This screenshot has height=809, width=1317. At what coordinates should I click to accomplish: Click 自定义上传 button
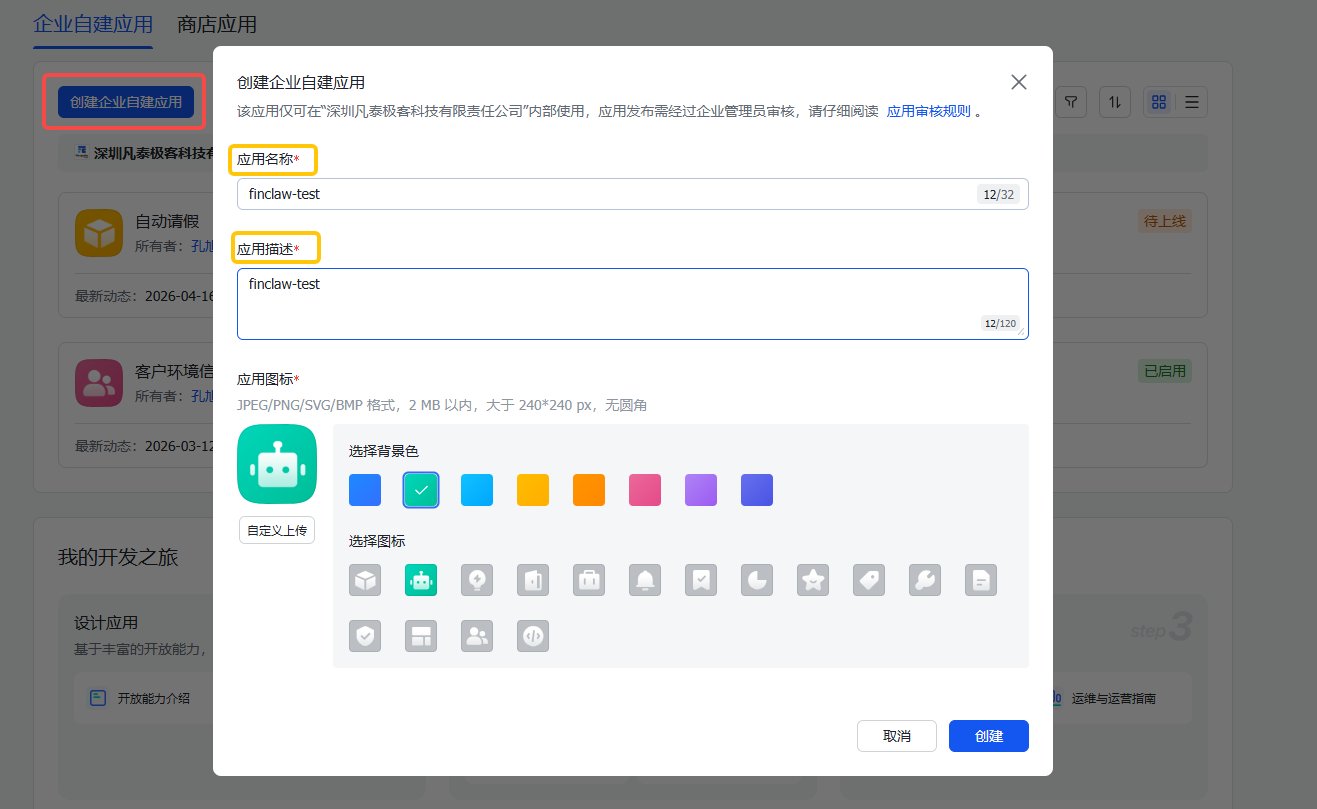(x=277, y=530)
